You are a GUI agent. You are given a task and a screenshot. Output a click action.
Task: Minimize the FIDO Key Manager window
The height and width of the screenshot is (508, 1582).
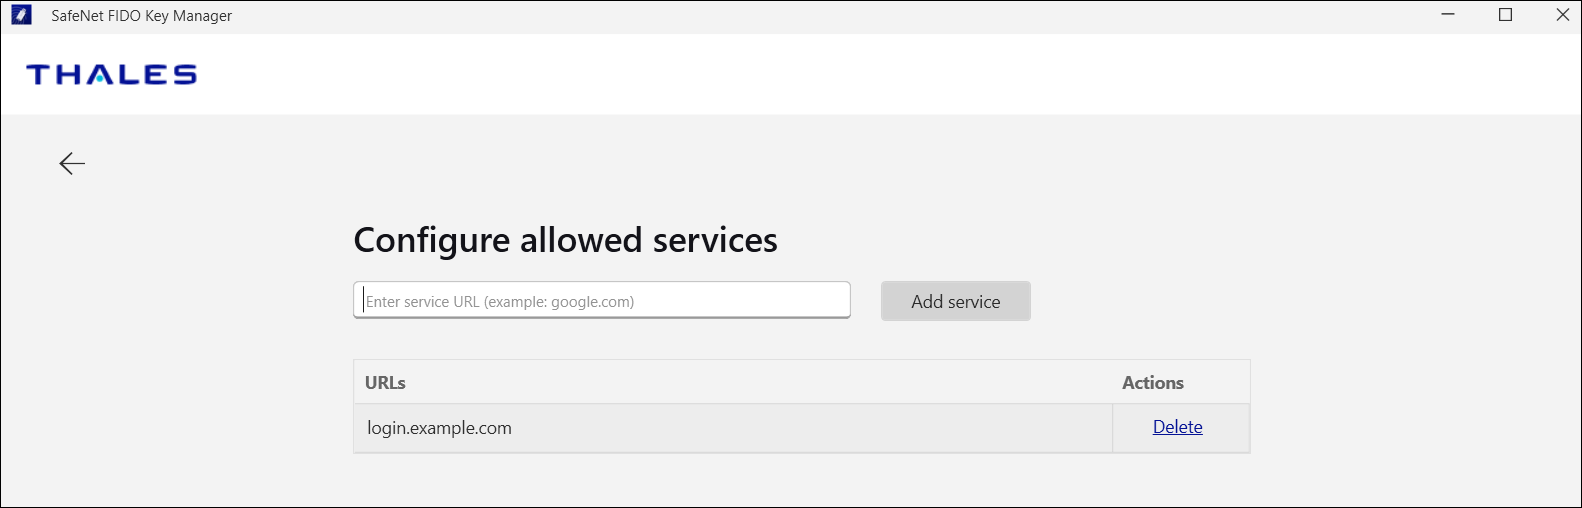point(1448,15)
